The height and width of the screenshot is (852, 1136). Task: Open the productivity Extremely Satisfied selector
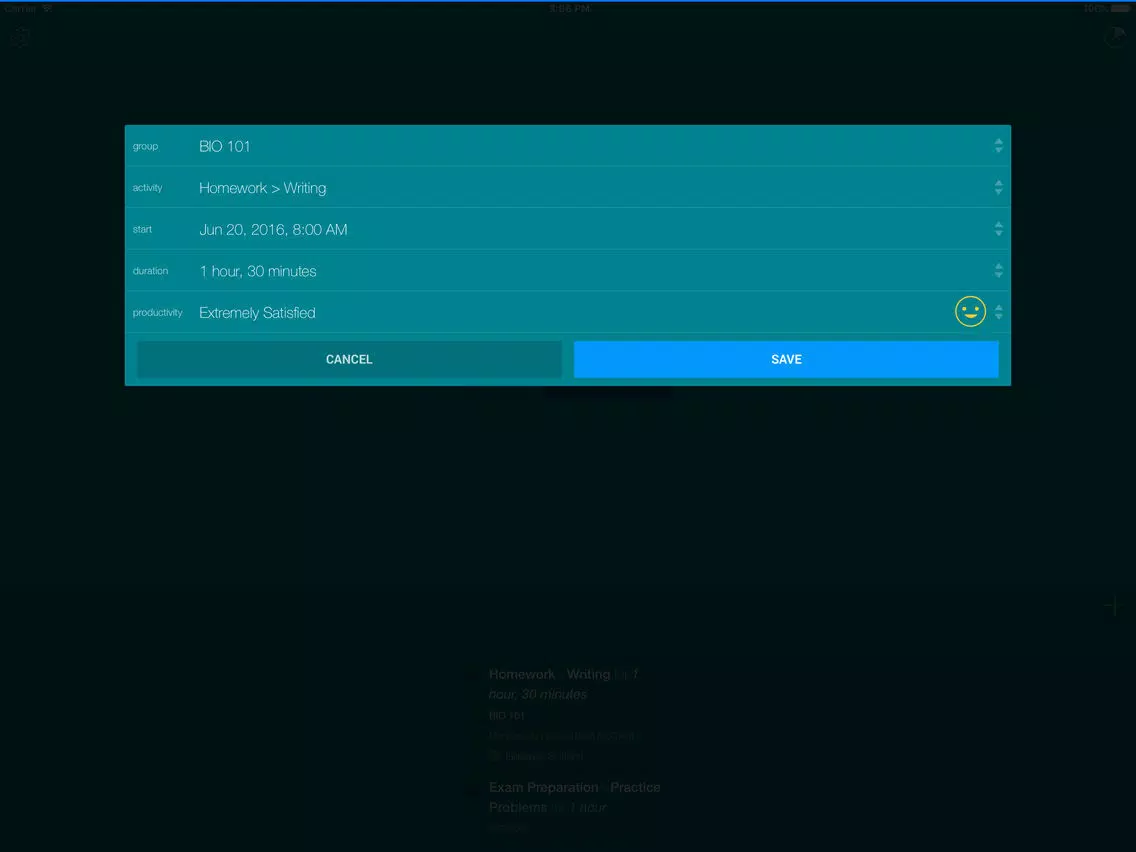pos(567,312)
